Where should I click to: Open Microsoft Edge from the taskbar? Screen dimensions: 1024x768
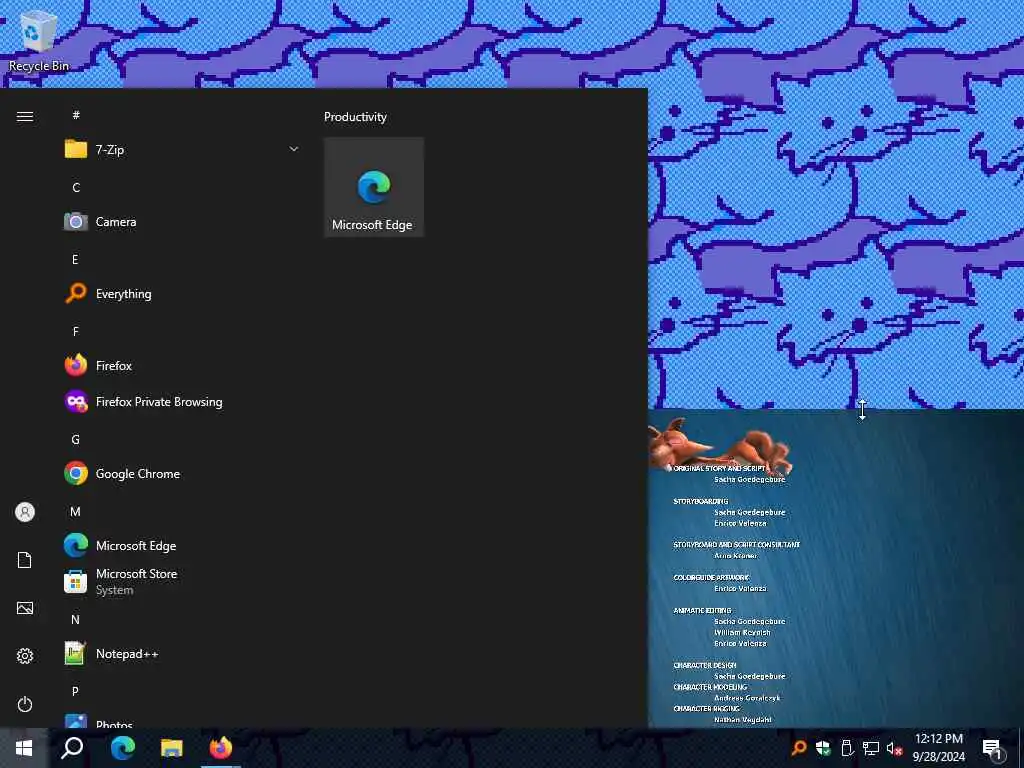point(122,748)
